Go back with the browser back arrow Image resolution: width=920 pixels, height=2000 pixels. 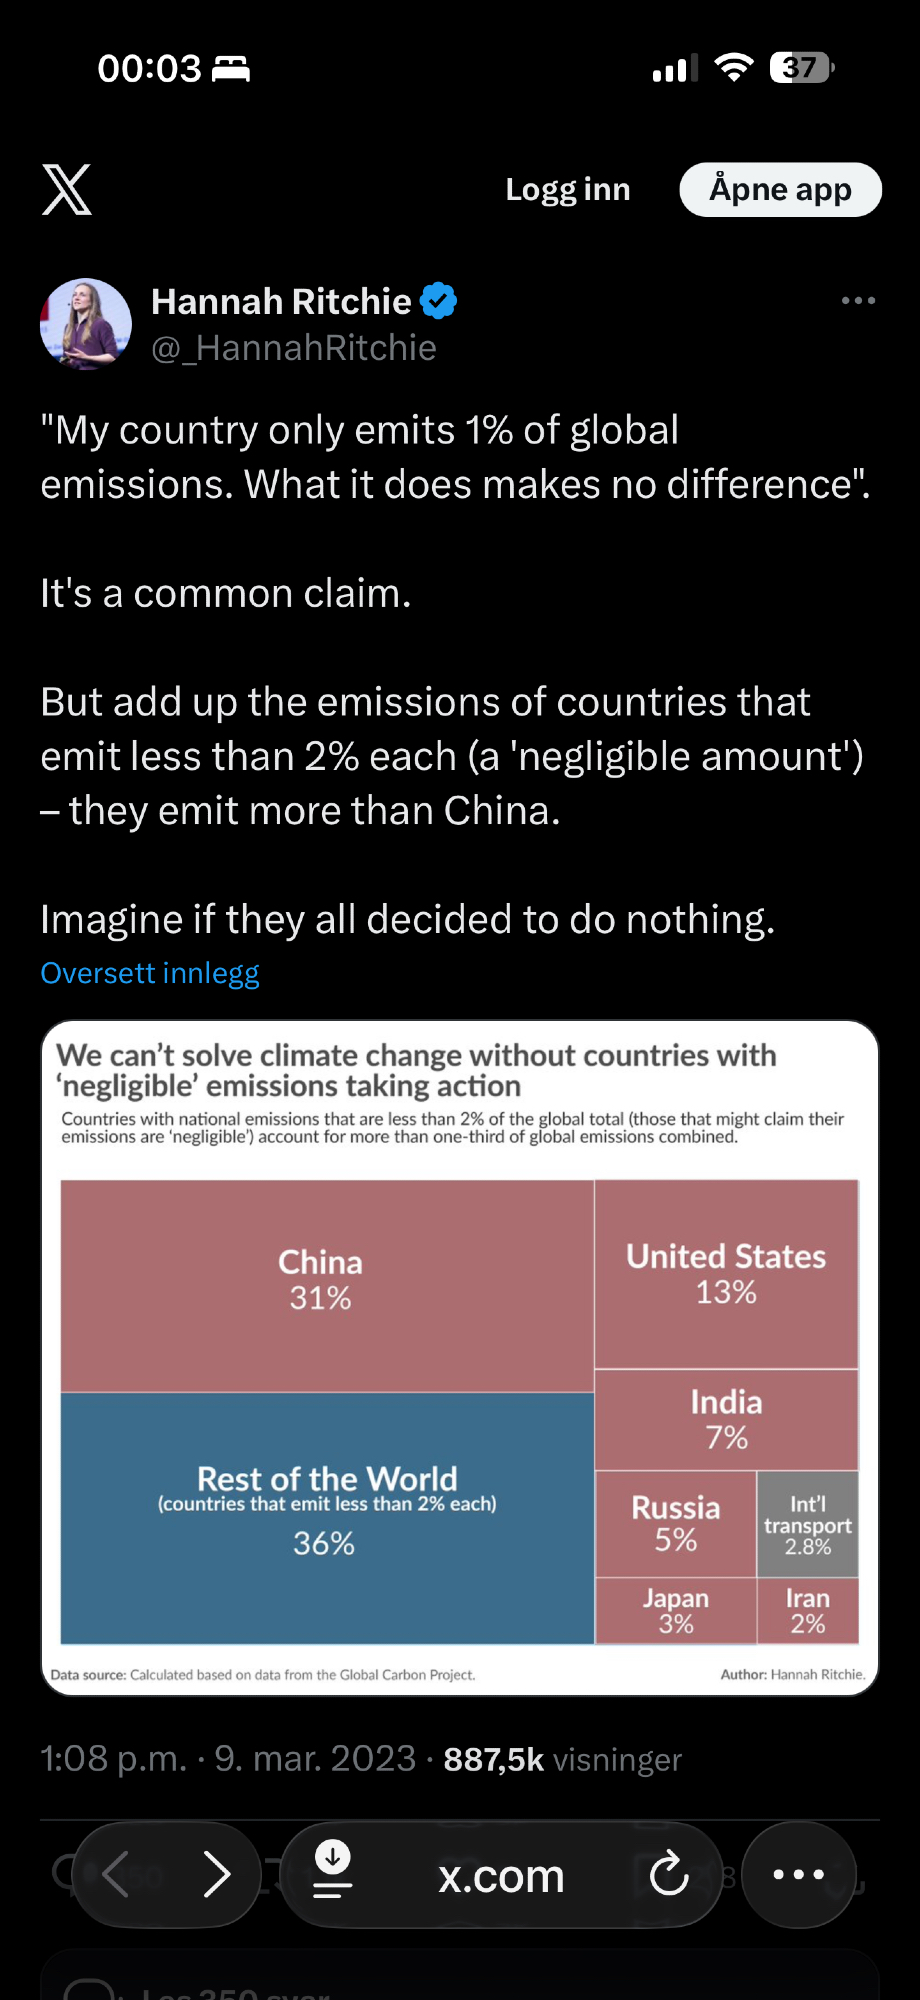point(116,1874)
